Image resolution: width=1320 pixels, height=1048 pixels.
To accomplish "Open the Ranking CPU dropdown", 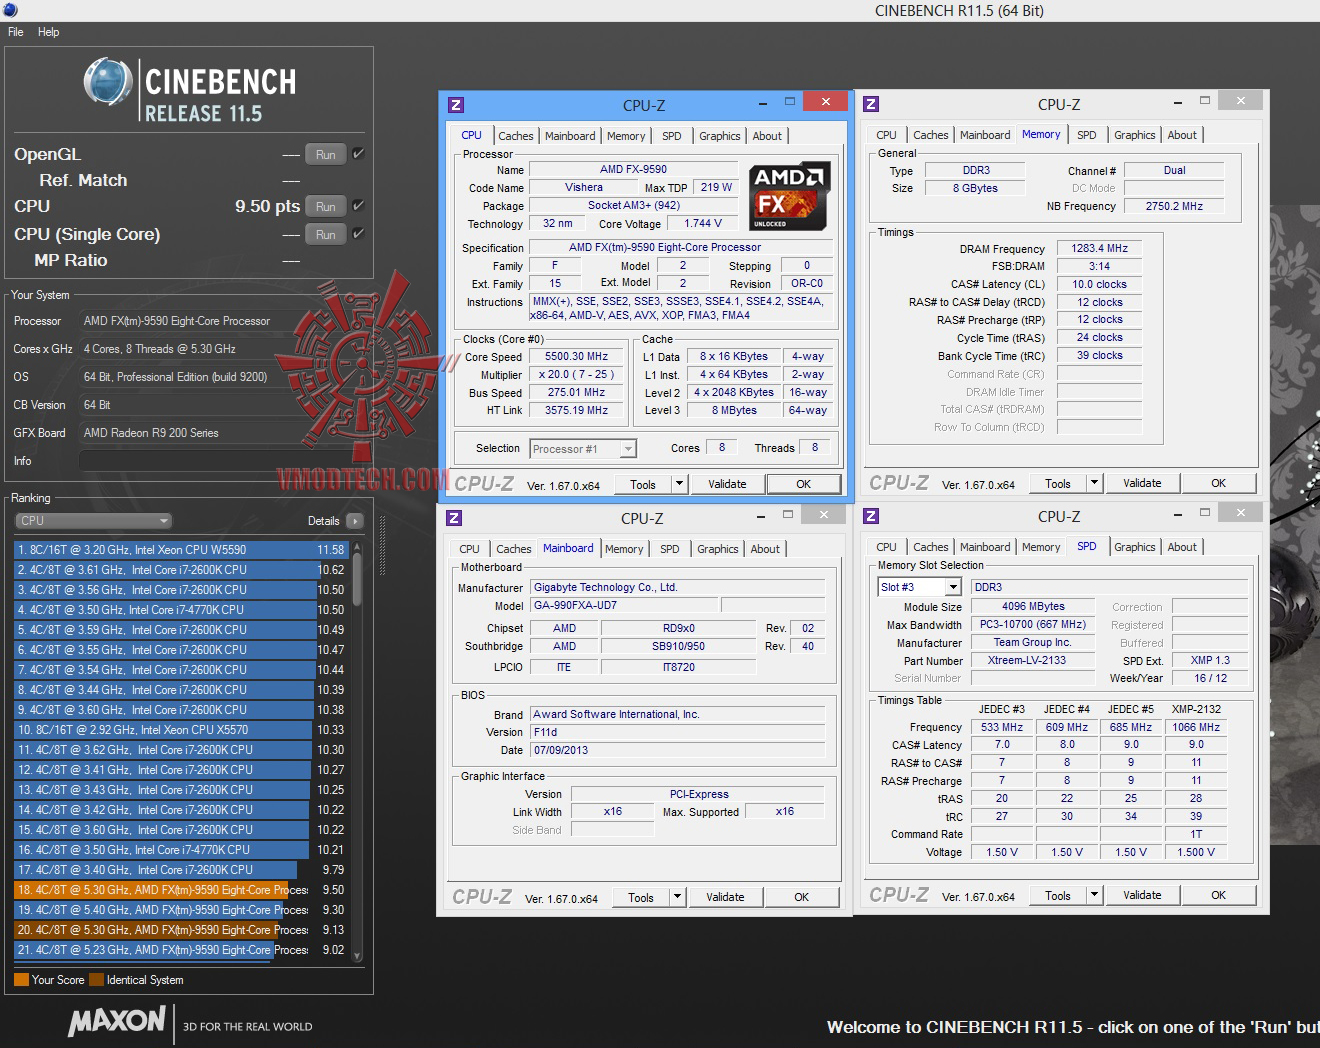I will (x=94, y=521).
